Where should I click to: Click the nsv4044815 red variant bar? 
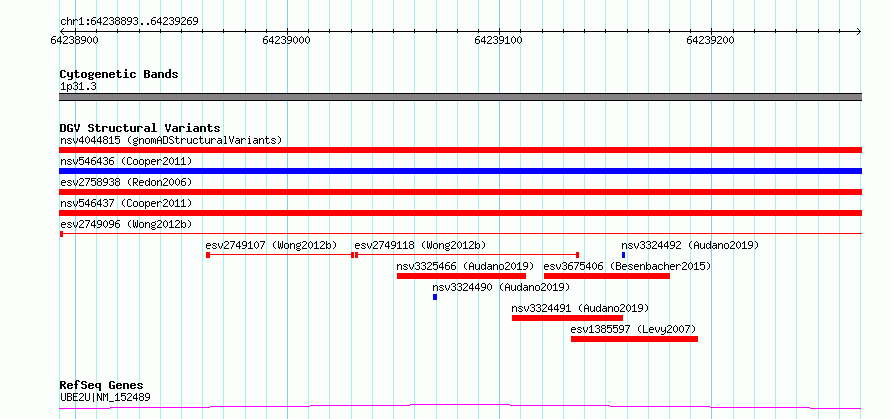460,150
